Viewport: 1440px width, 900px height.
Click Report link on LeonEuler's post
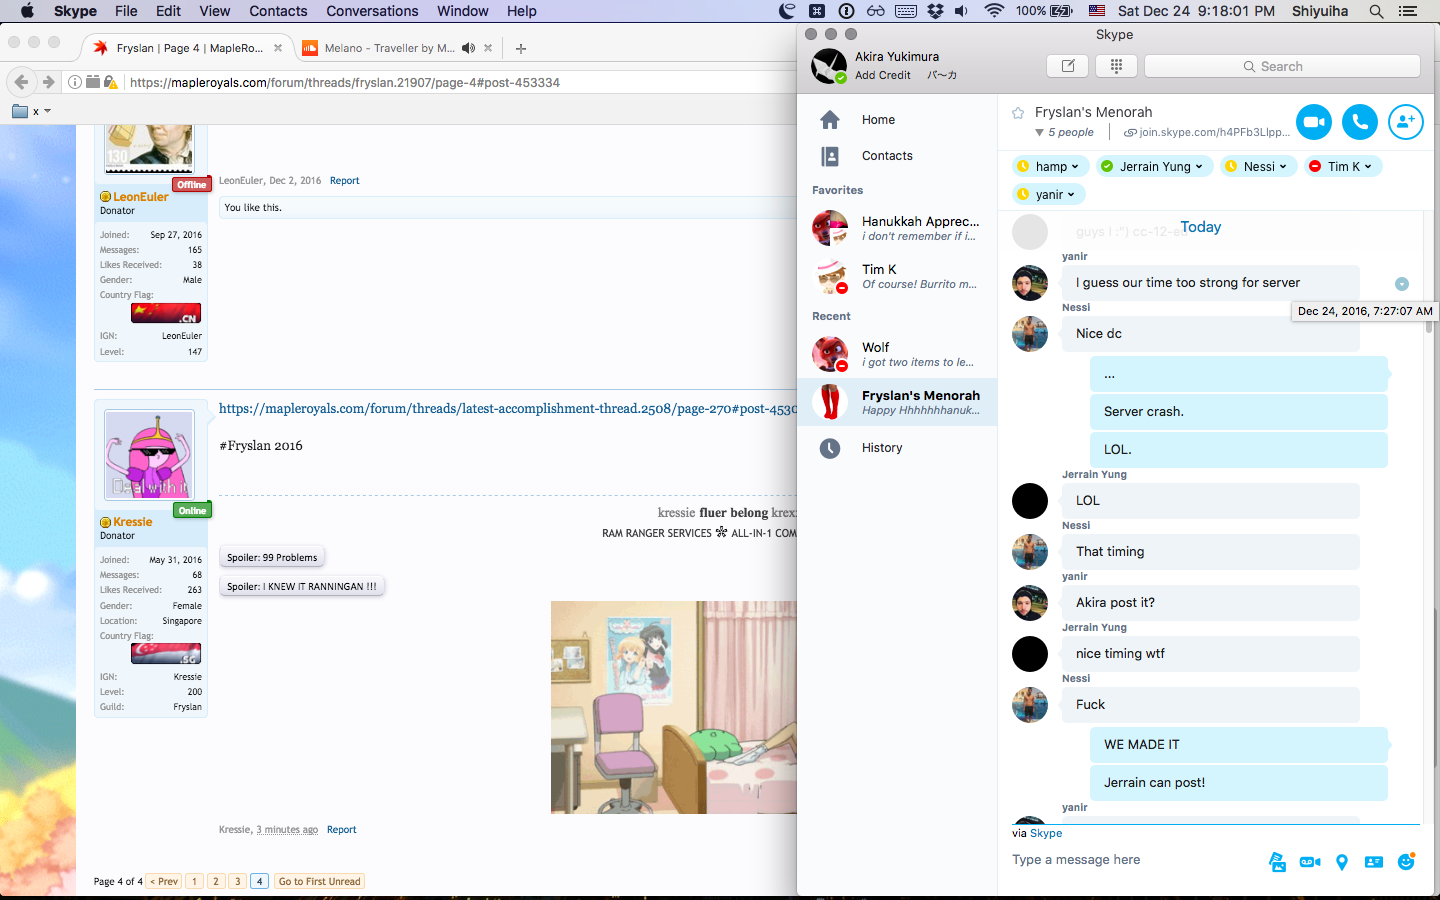click(344, 181)
